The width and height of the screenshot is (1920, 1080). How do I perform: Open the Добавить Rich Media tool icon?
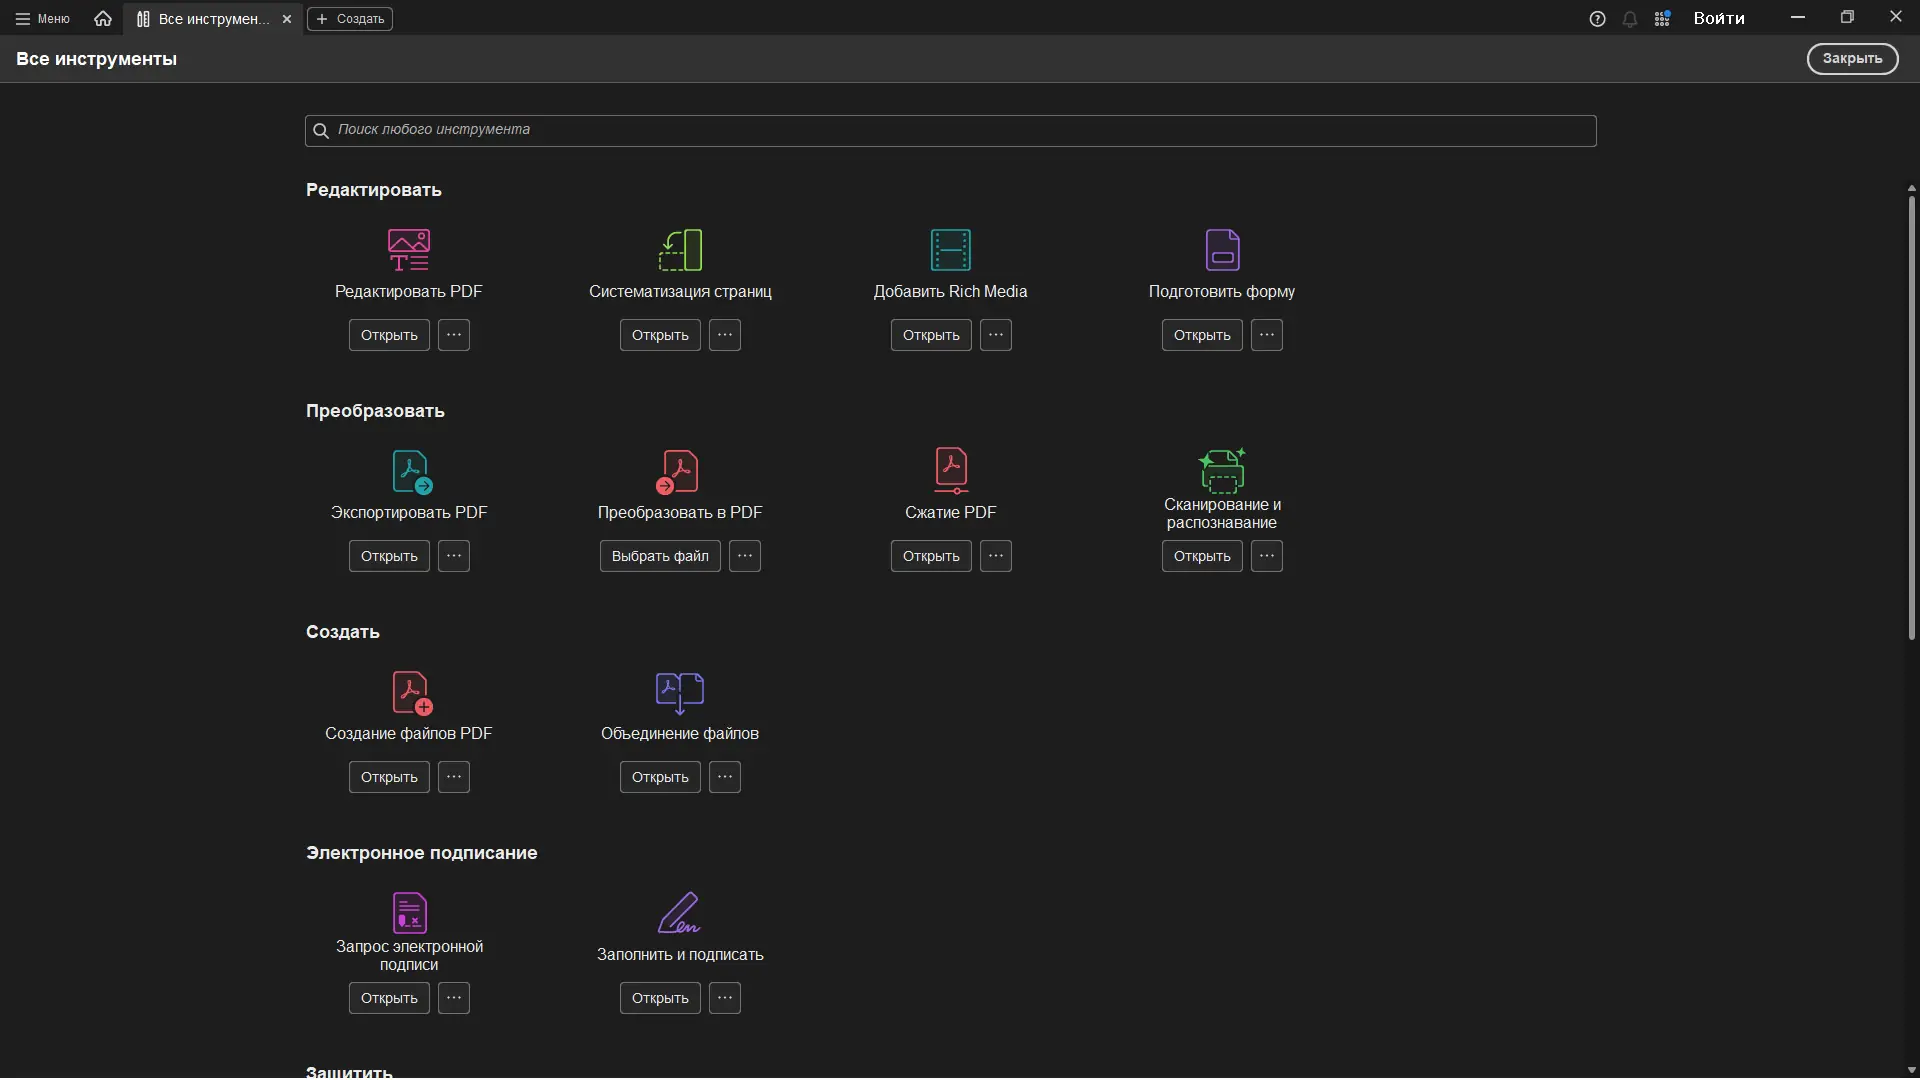950,250
